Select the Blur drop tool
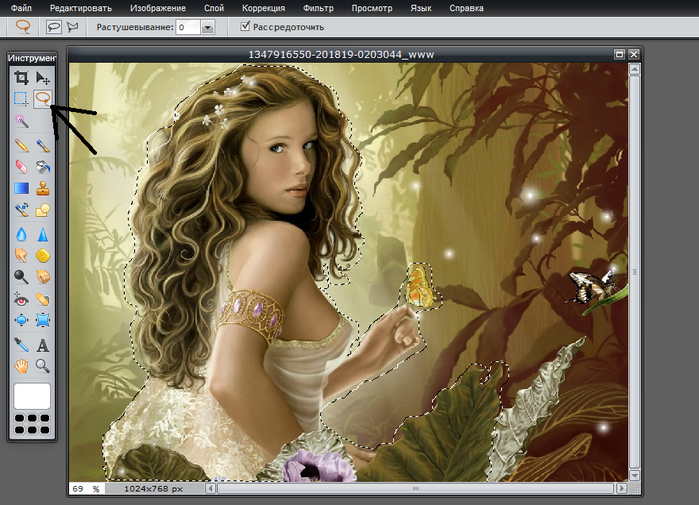Viewport: 699px width, 505px height. 21,234
